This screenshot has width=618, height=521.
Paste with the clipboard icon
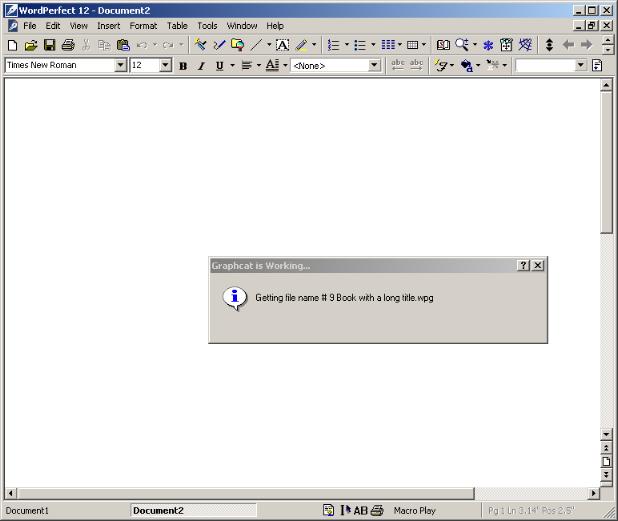[x=123, y=45]
